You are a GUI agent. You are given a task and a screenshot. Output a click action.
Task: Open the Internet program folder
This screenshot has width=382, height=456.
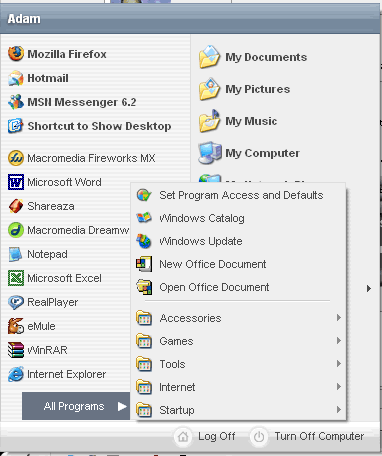point(239,387)
